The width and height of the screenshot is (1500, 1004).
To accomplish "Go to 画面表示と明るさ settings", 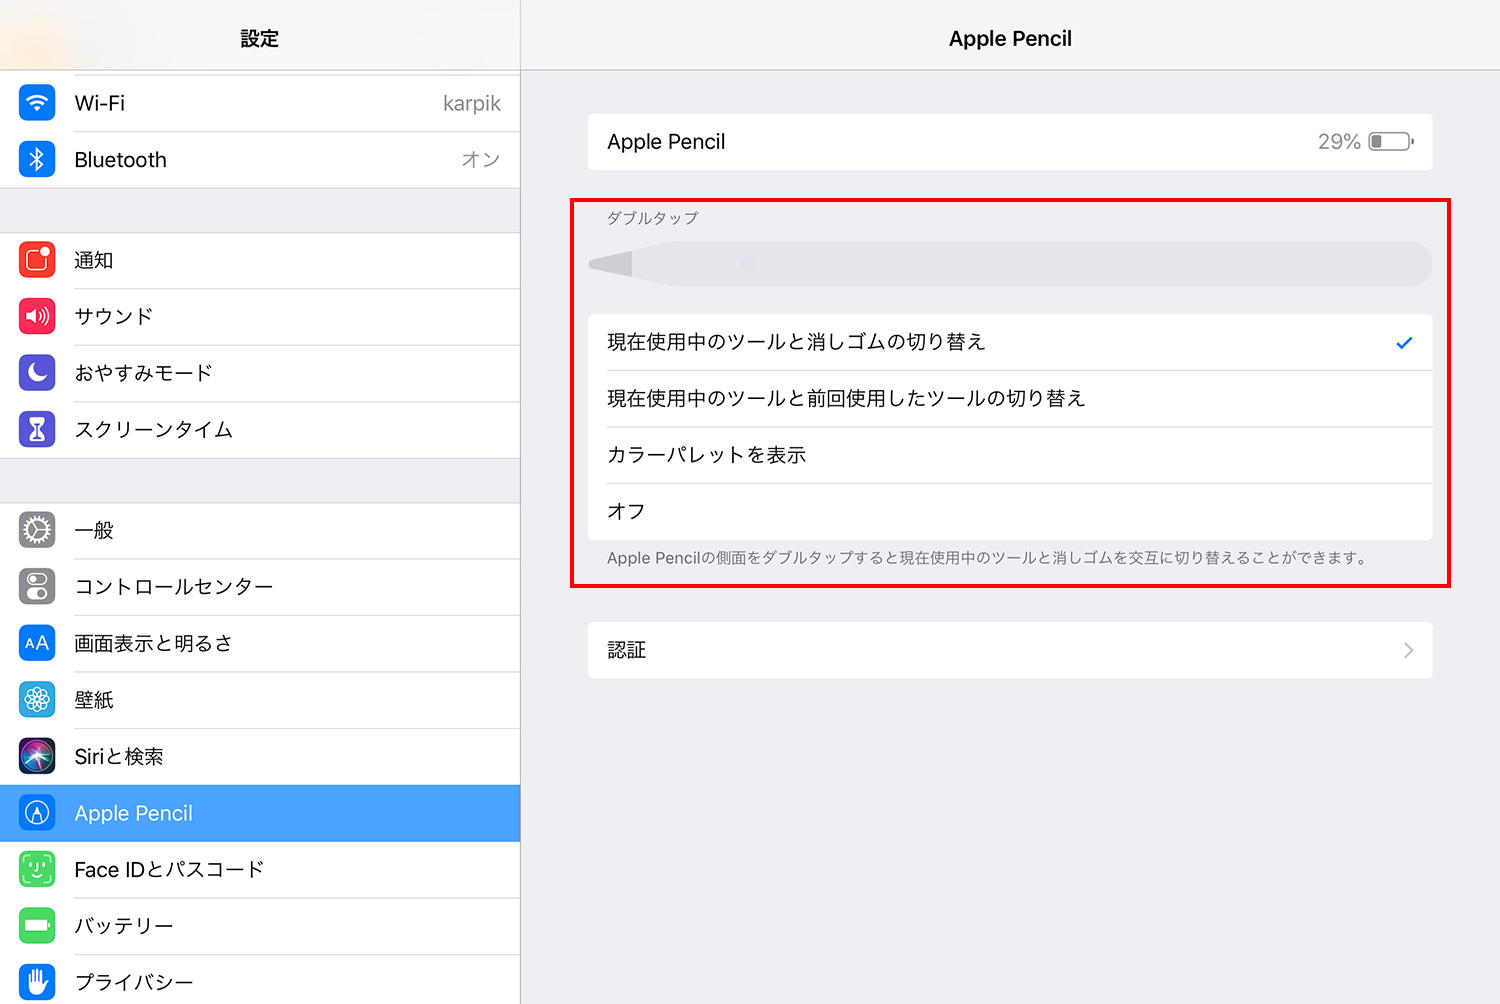I will 260,643.
